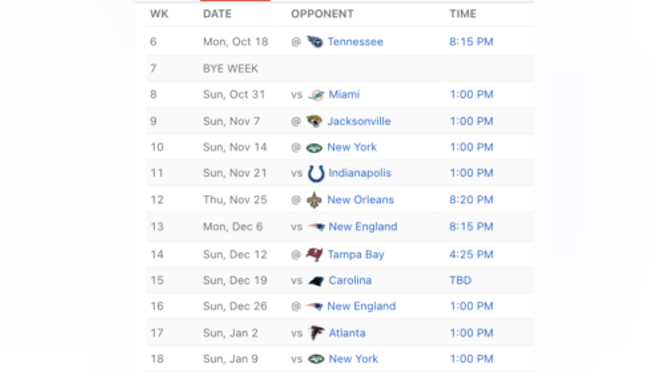Click the Indianapolis Colts horseshoe logo
Screen dimensions: 668x376
pos(316,173)
